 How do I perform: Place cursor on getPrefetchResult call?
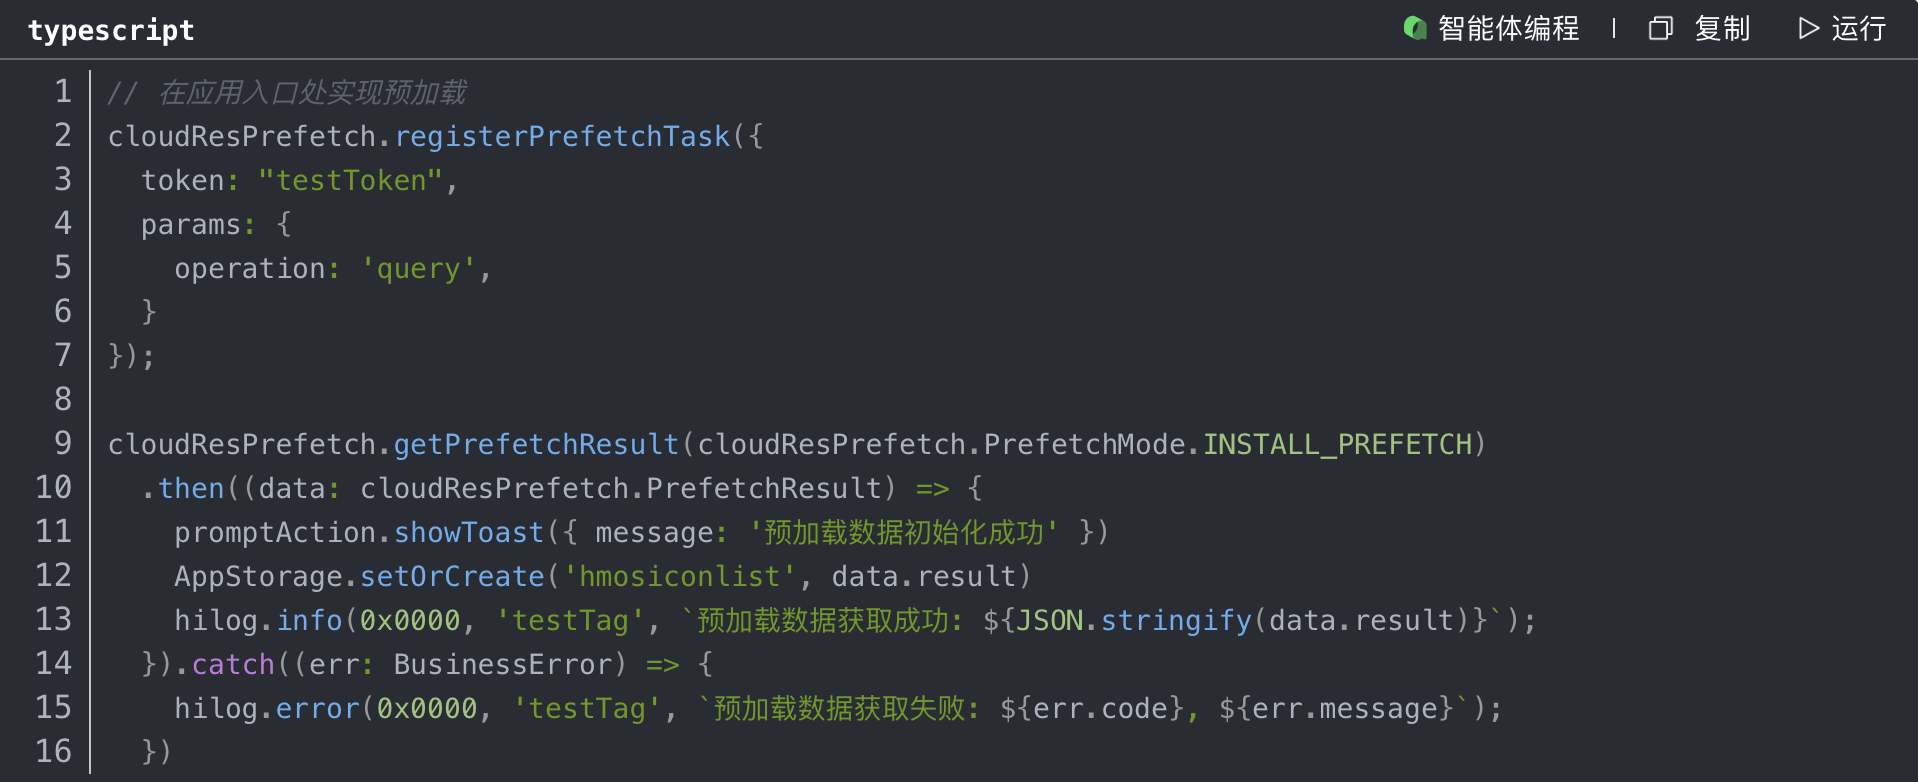click(536, 444)
